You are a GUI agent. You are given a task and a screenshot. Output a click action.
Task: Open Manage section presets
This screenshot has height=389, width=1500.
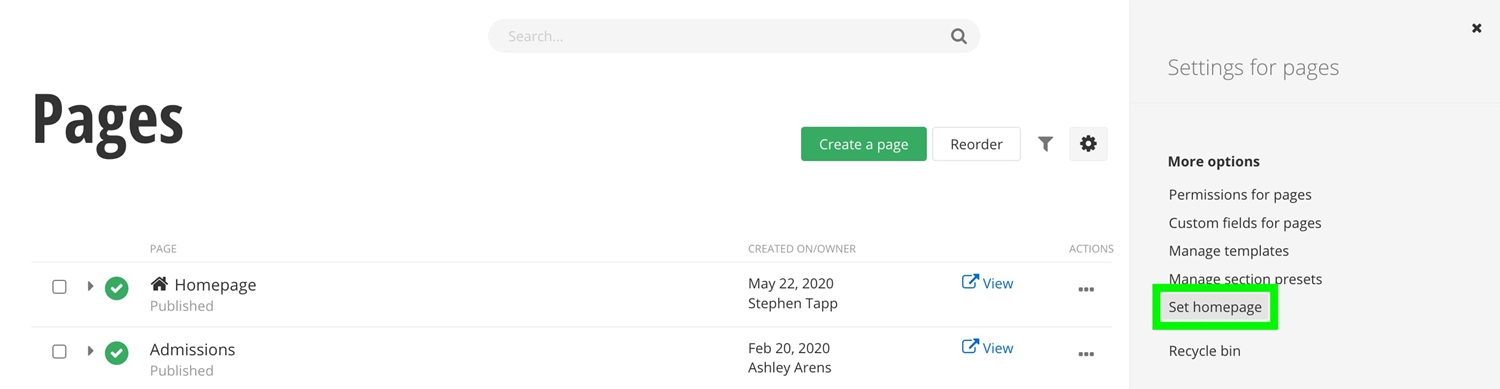(x=1245, y=279)
